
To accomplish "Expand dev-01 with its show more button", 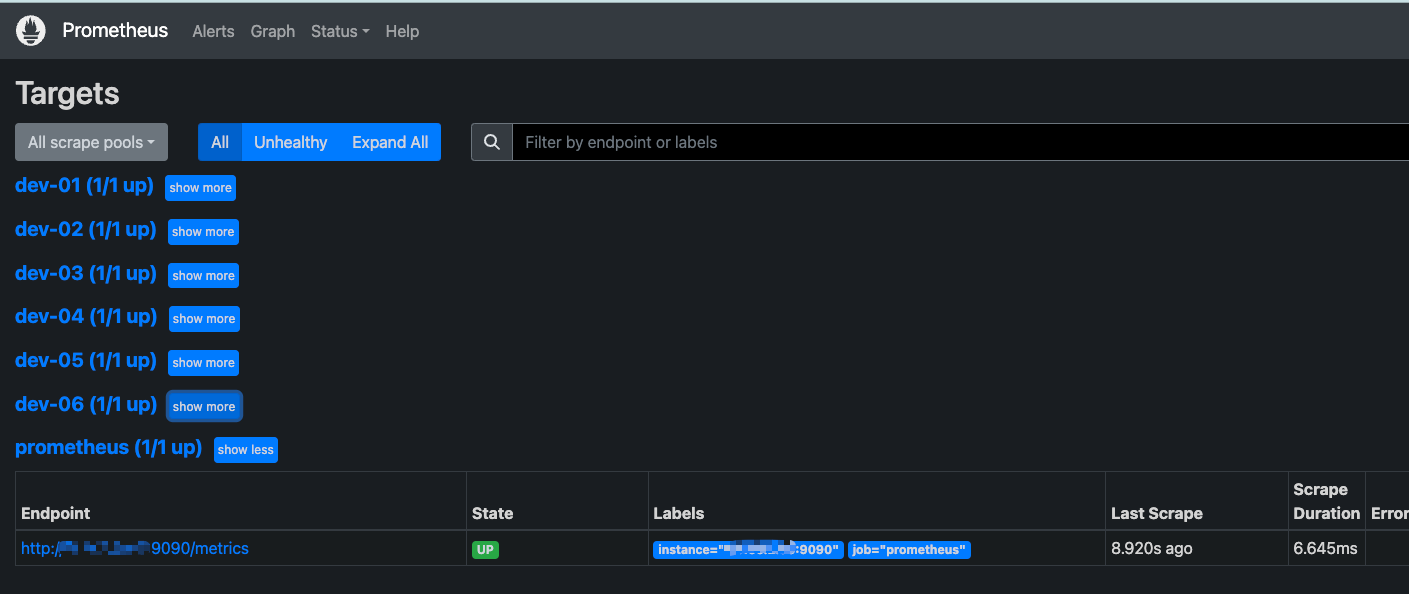I will 200,188.
